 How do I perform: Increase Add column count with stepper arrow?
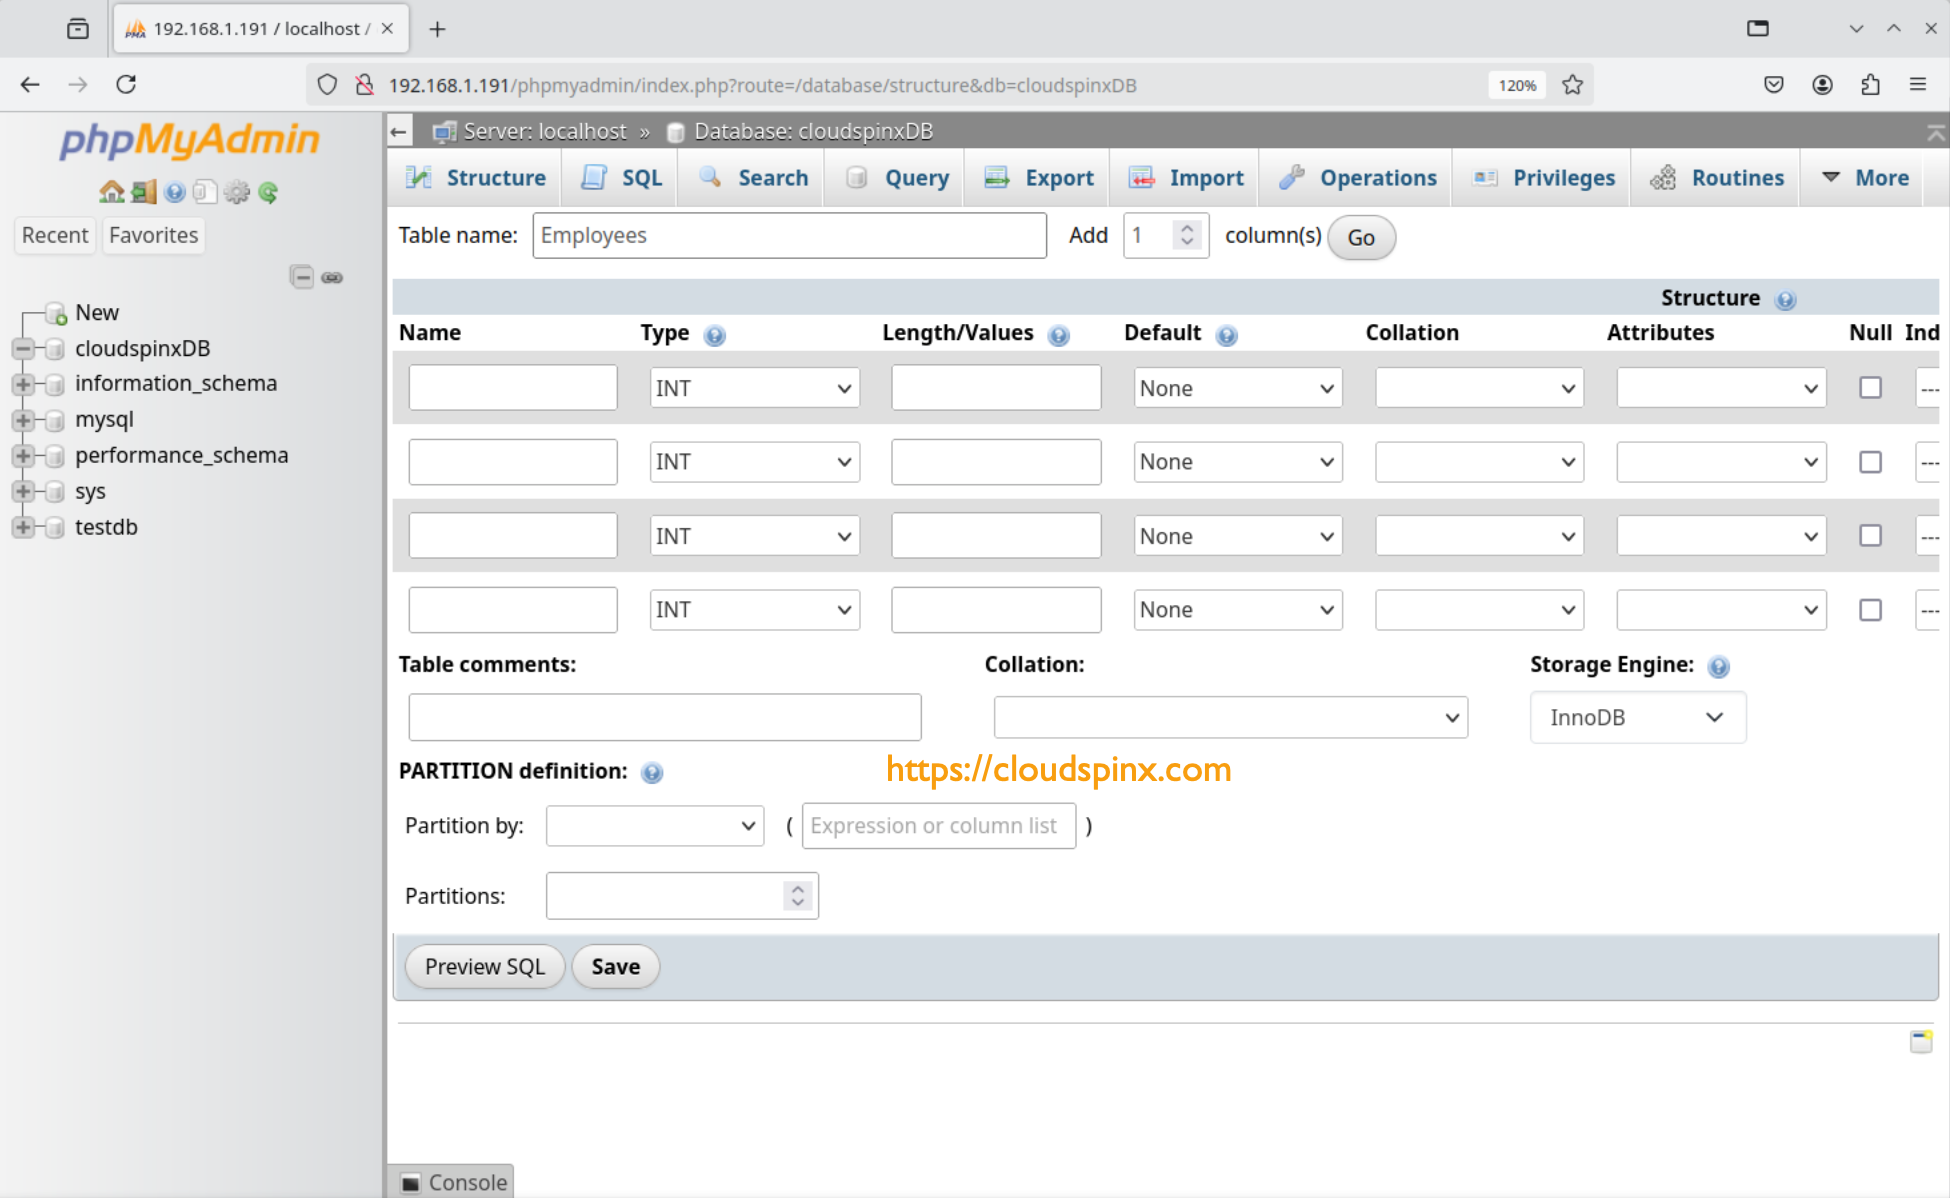[x=1187, y=228]
